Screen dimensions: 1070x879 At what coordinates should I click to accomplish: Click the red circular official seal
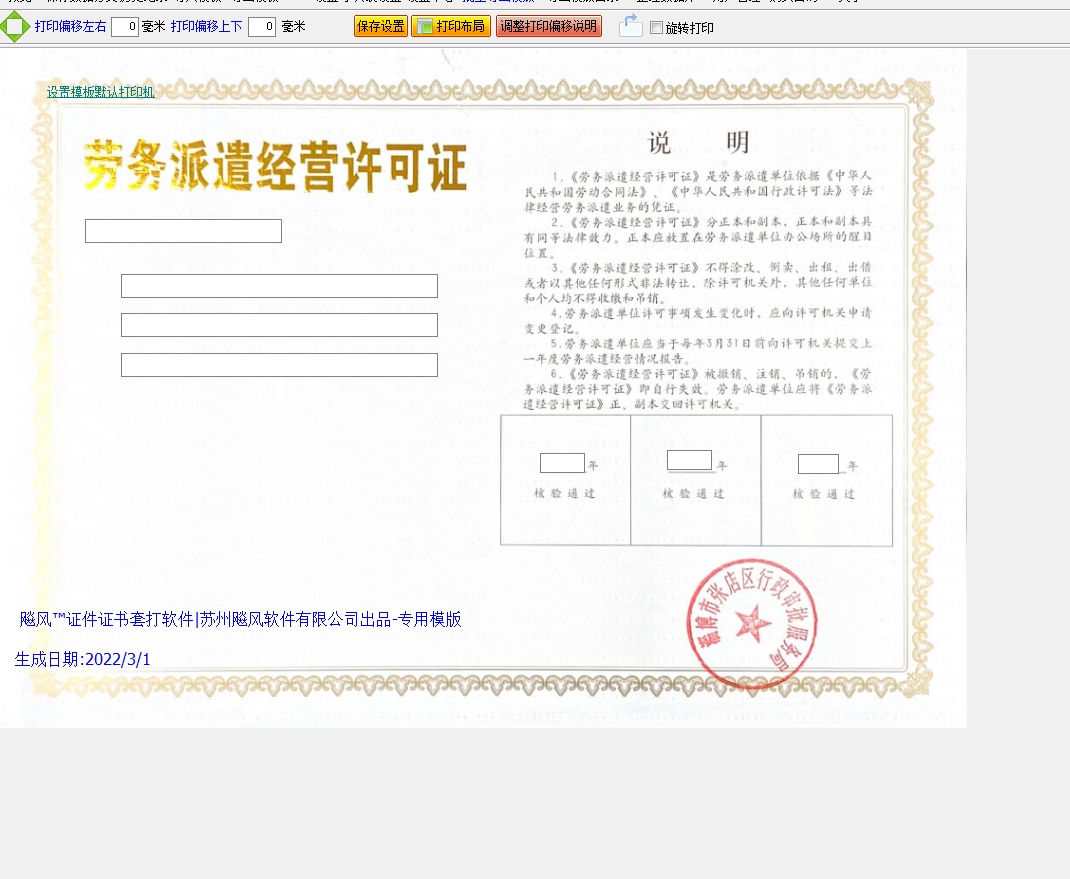750,623
